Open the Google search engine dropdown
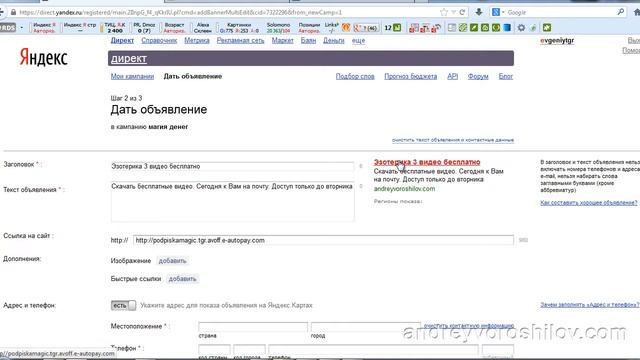The width and height of the screenshot is (640, 360). (503, 13)
